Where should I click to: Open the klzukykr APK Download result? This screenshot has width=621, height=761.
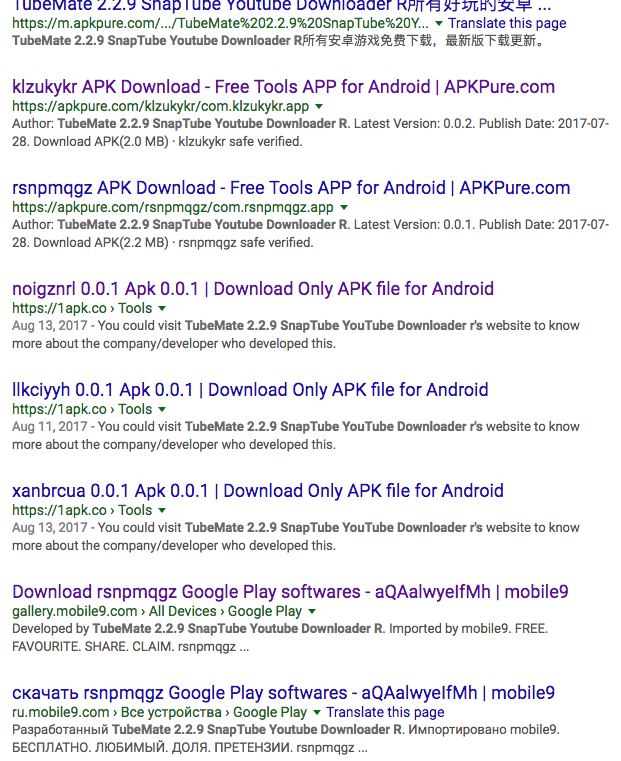pos(283,87)
